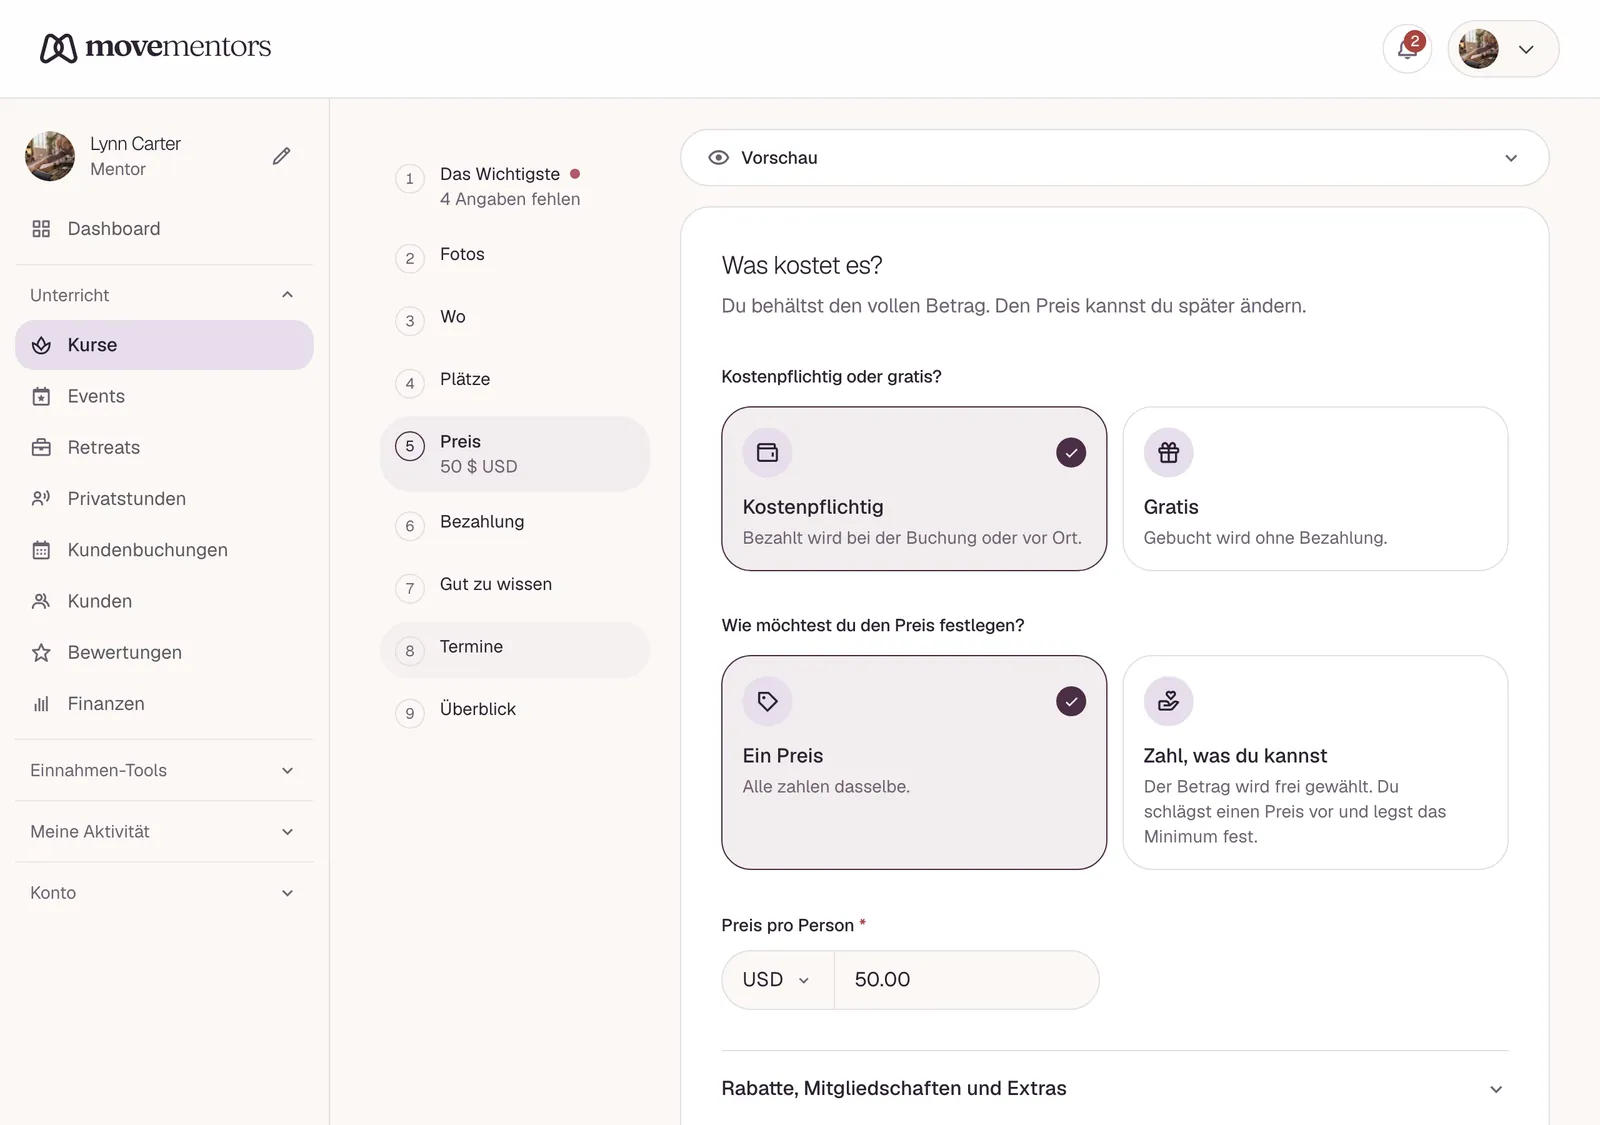Image resolution: width=1600 pixels, height=1125 pixels.
Task: Expand Rabatte, Mitgliedschaften und Extras
Action: [x=1115, y=1088]
